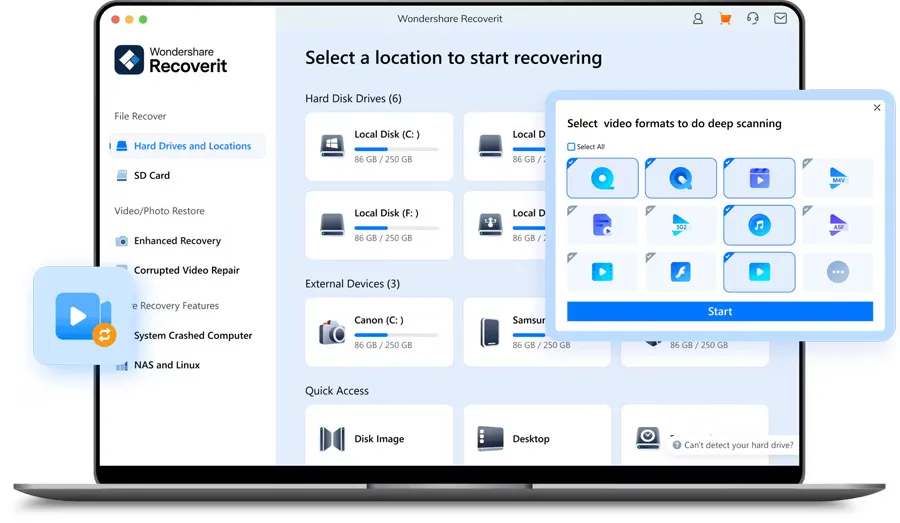Uncheck the clapperboard video format tile
The height and width of the screenshot is (523, 900).
759,178
